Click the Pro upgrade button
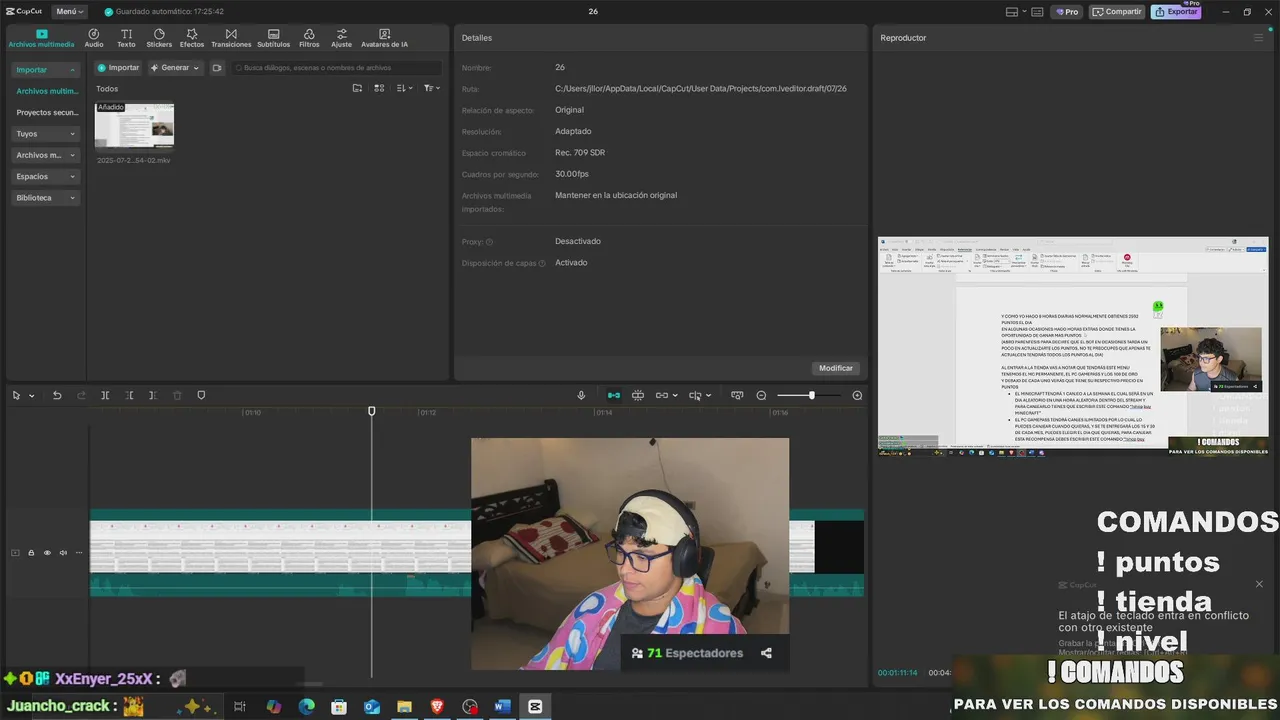The width and height of the screenshot is (1280, 720). (x=1066, y=12)
